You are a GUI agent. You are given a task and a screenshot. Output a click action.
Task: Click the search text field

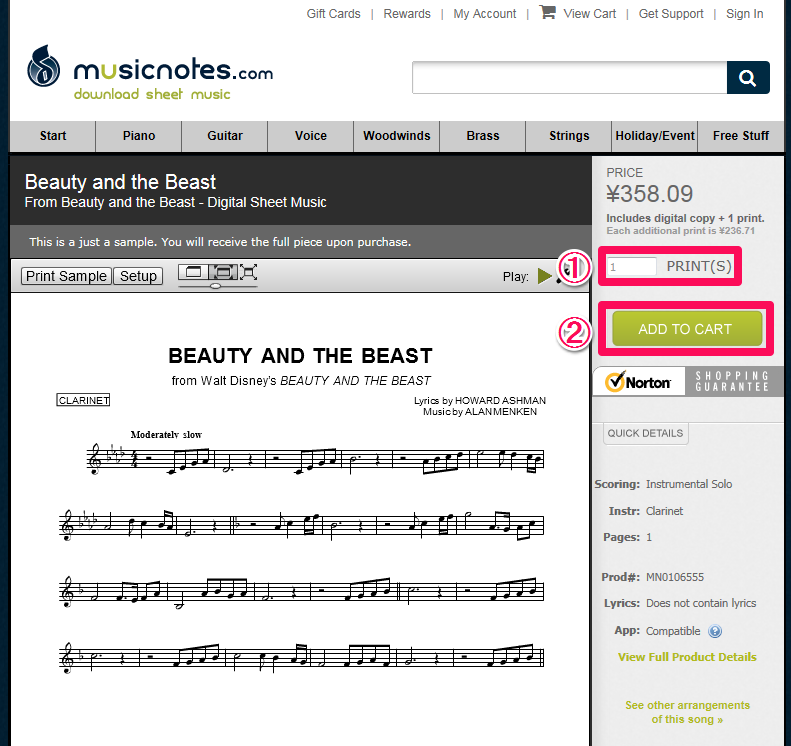pos(569,78)
